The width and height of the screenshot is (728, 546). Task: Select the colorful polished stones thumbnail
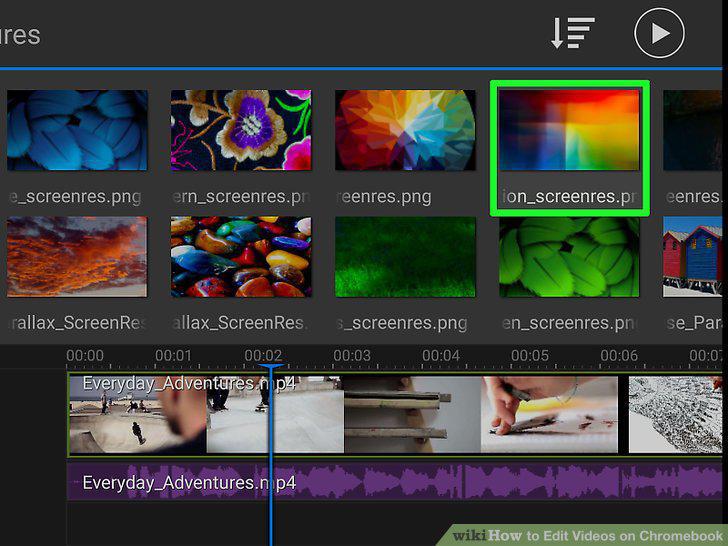(x=241, y=257)
